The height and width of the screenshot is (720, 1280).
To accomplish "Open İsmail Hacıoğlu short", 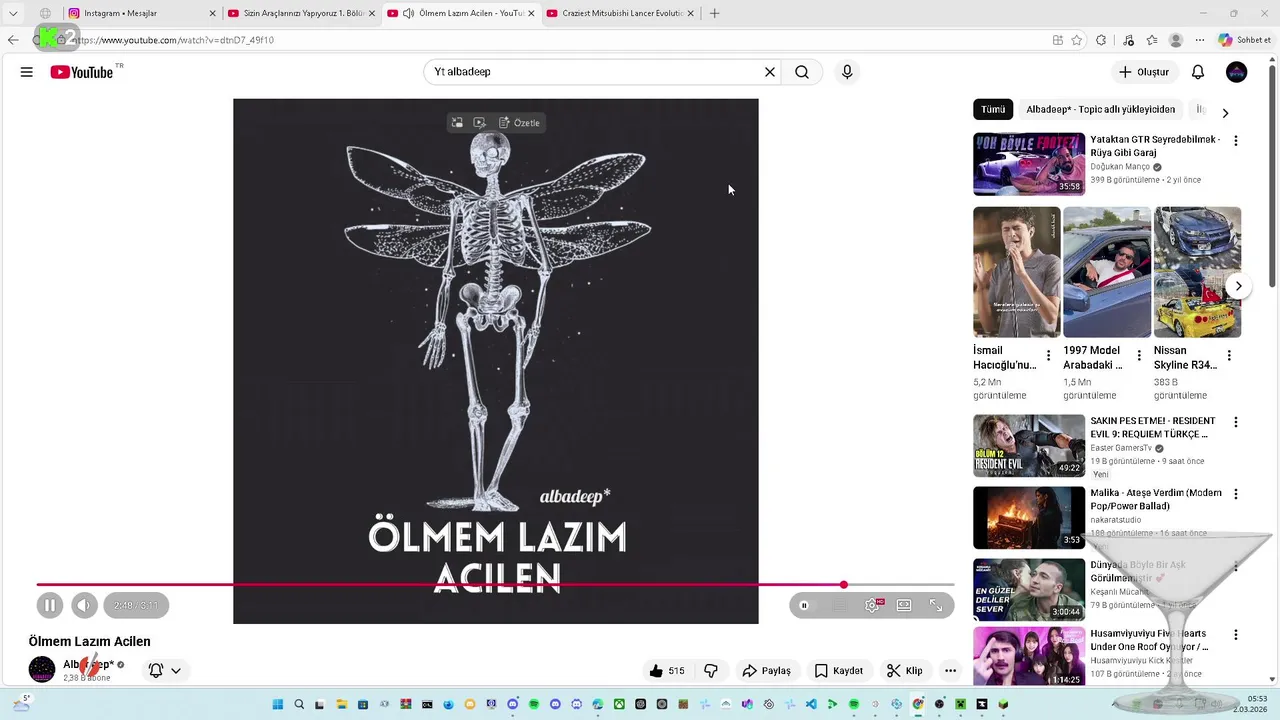I will tap(1017, 272).
